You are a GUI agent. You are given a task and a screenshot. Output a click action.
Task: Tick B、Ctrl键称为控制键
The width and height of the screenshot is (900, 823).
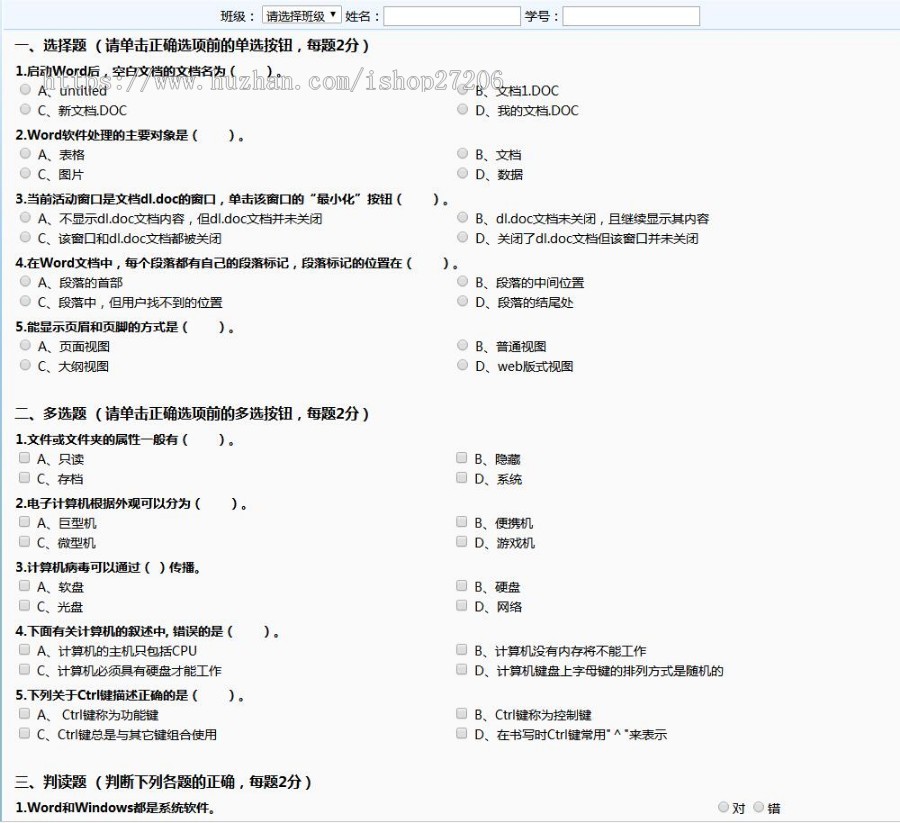point(461,713)
